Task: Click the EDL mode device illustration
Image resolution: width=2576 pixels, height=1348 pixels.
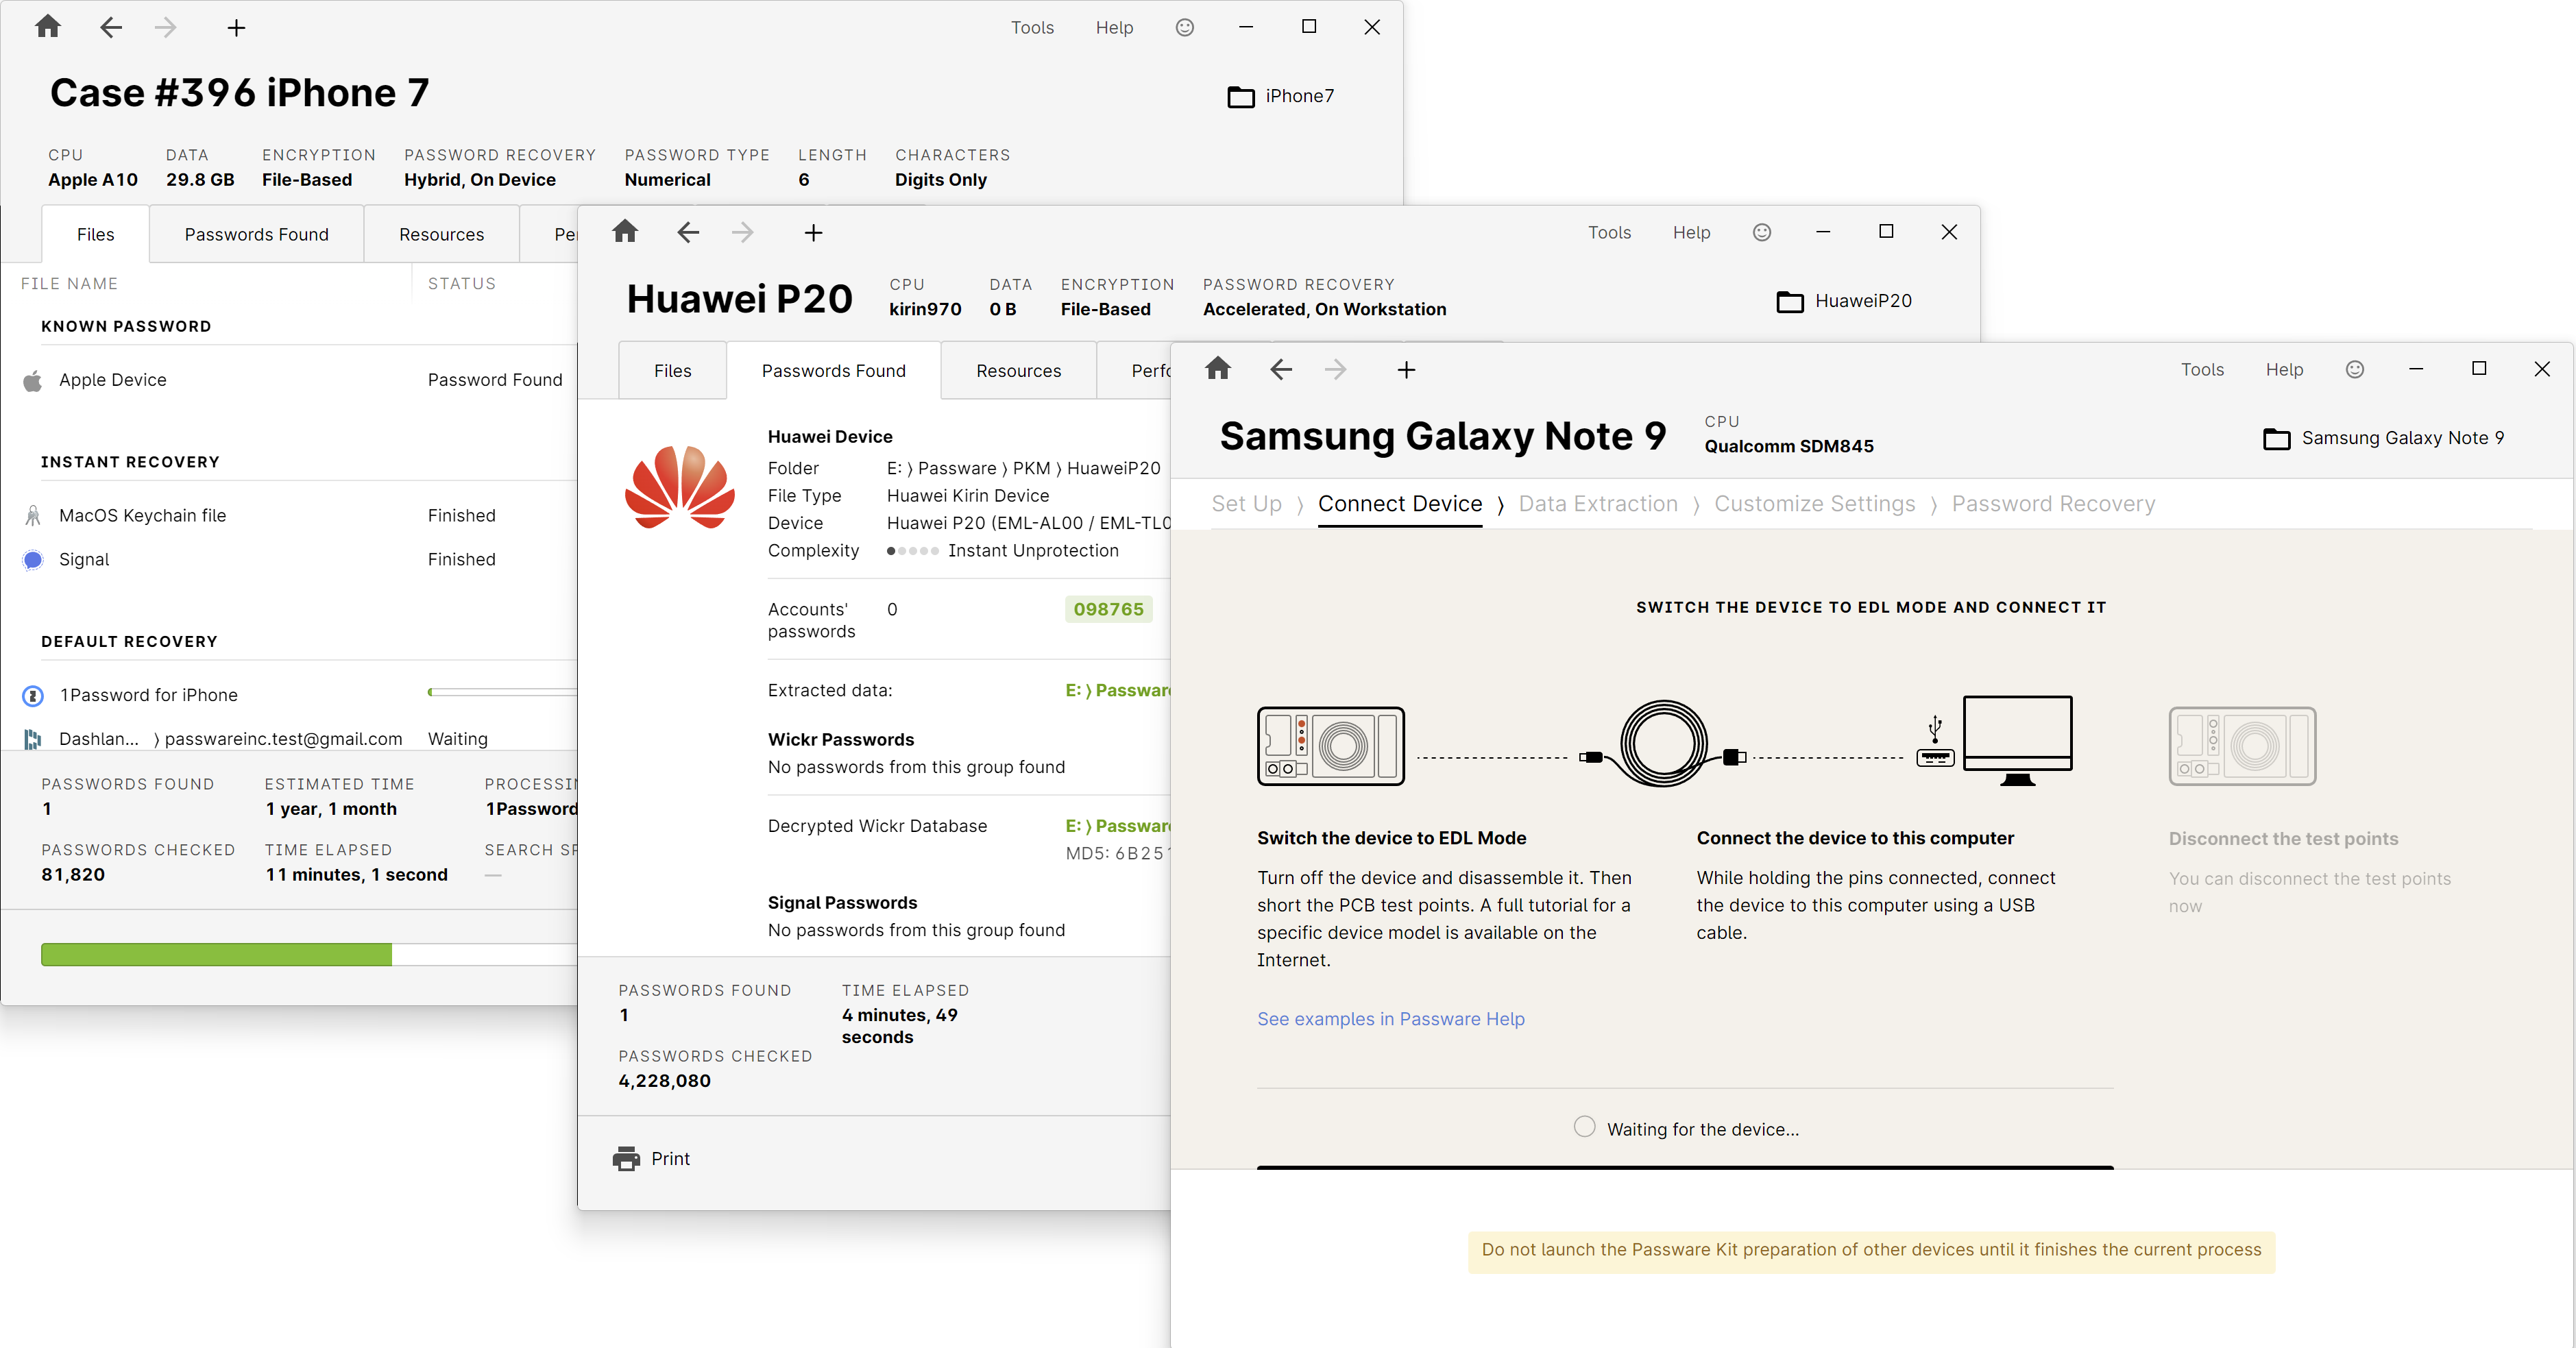Action: [1330, 746]
